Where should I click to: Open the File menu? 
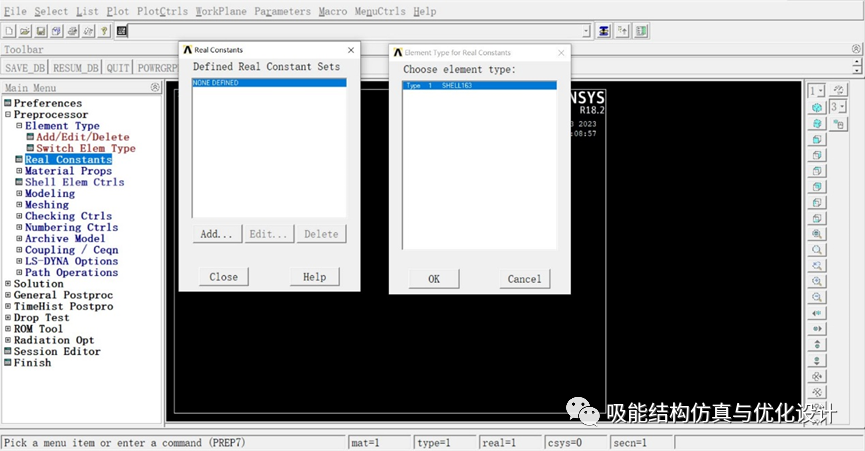click(x=15, y=11)
